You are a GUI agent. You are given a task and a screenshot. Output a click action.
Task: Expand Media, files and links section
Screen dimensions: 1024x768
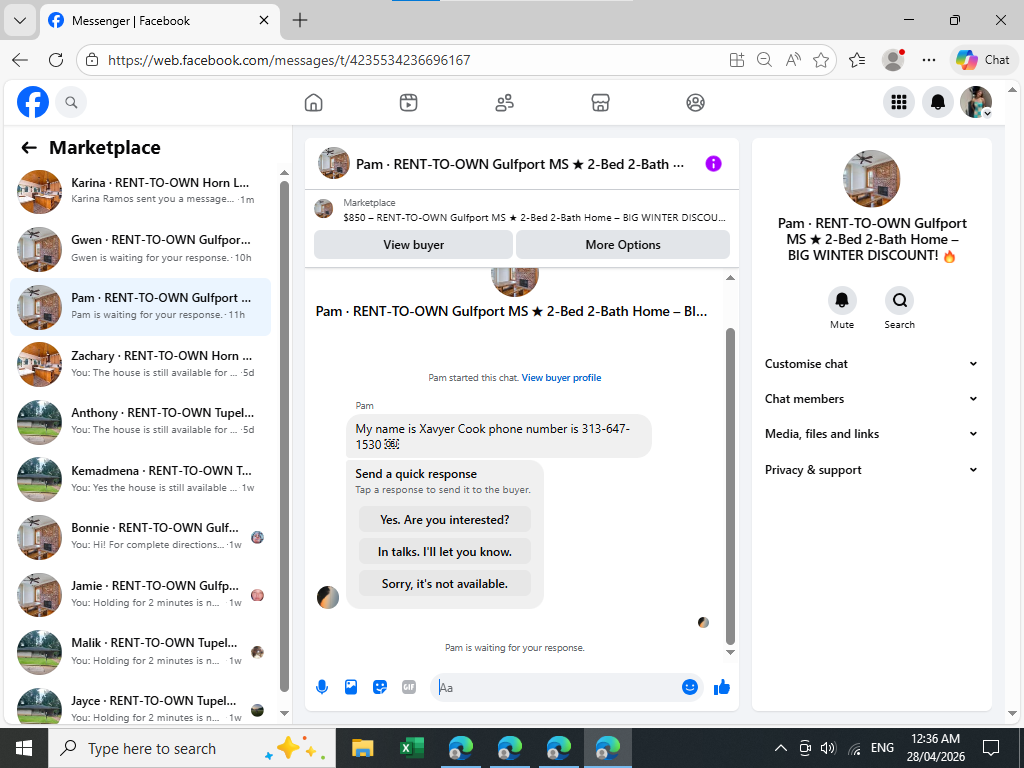click(x=871, y=434)
